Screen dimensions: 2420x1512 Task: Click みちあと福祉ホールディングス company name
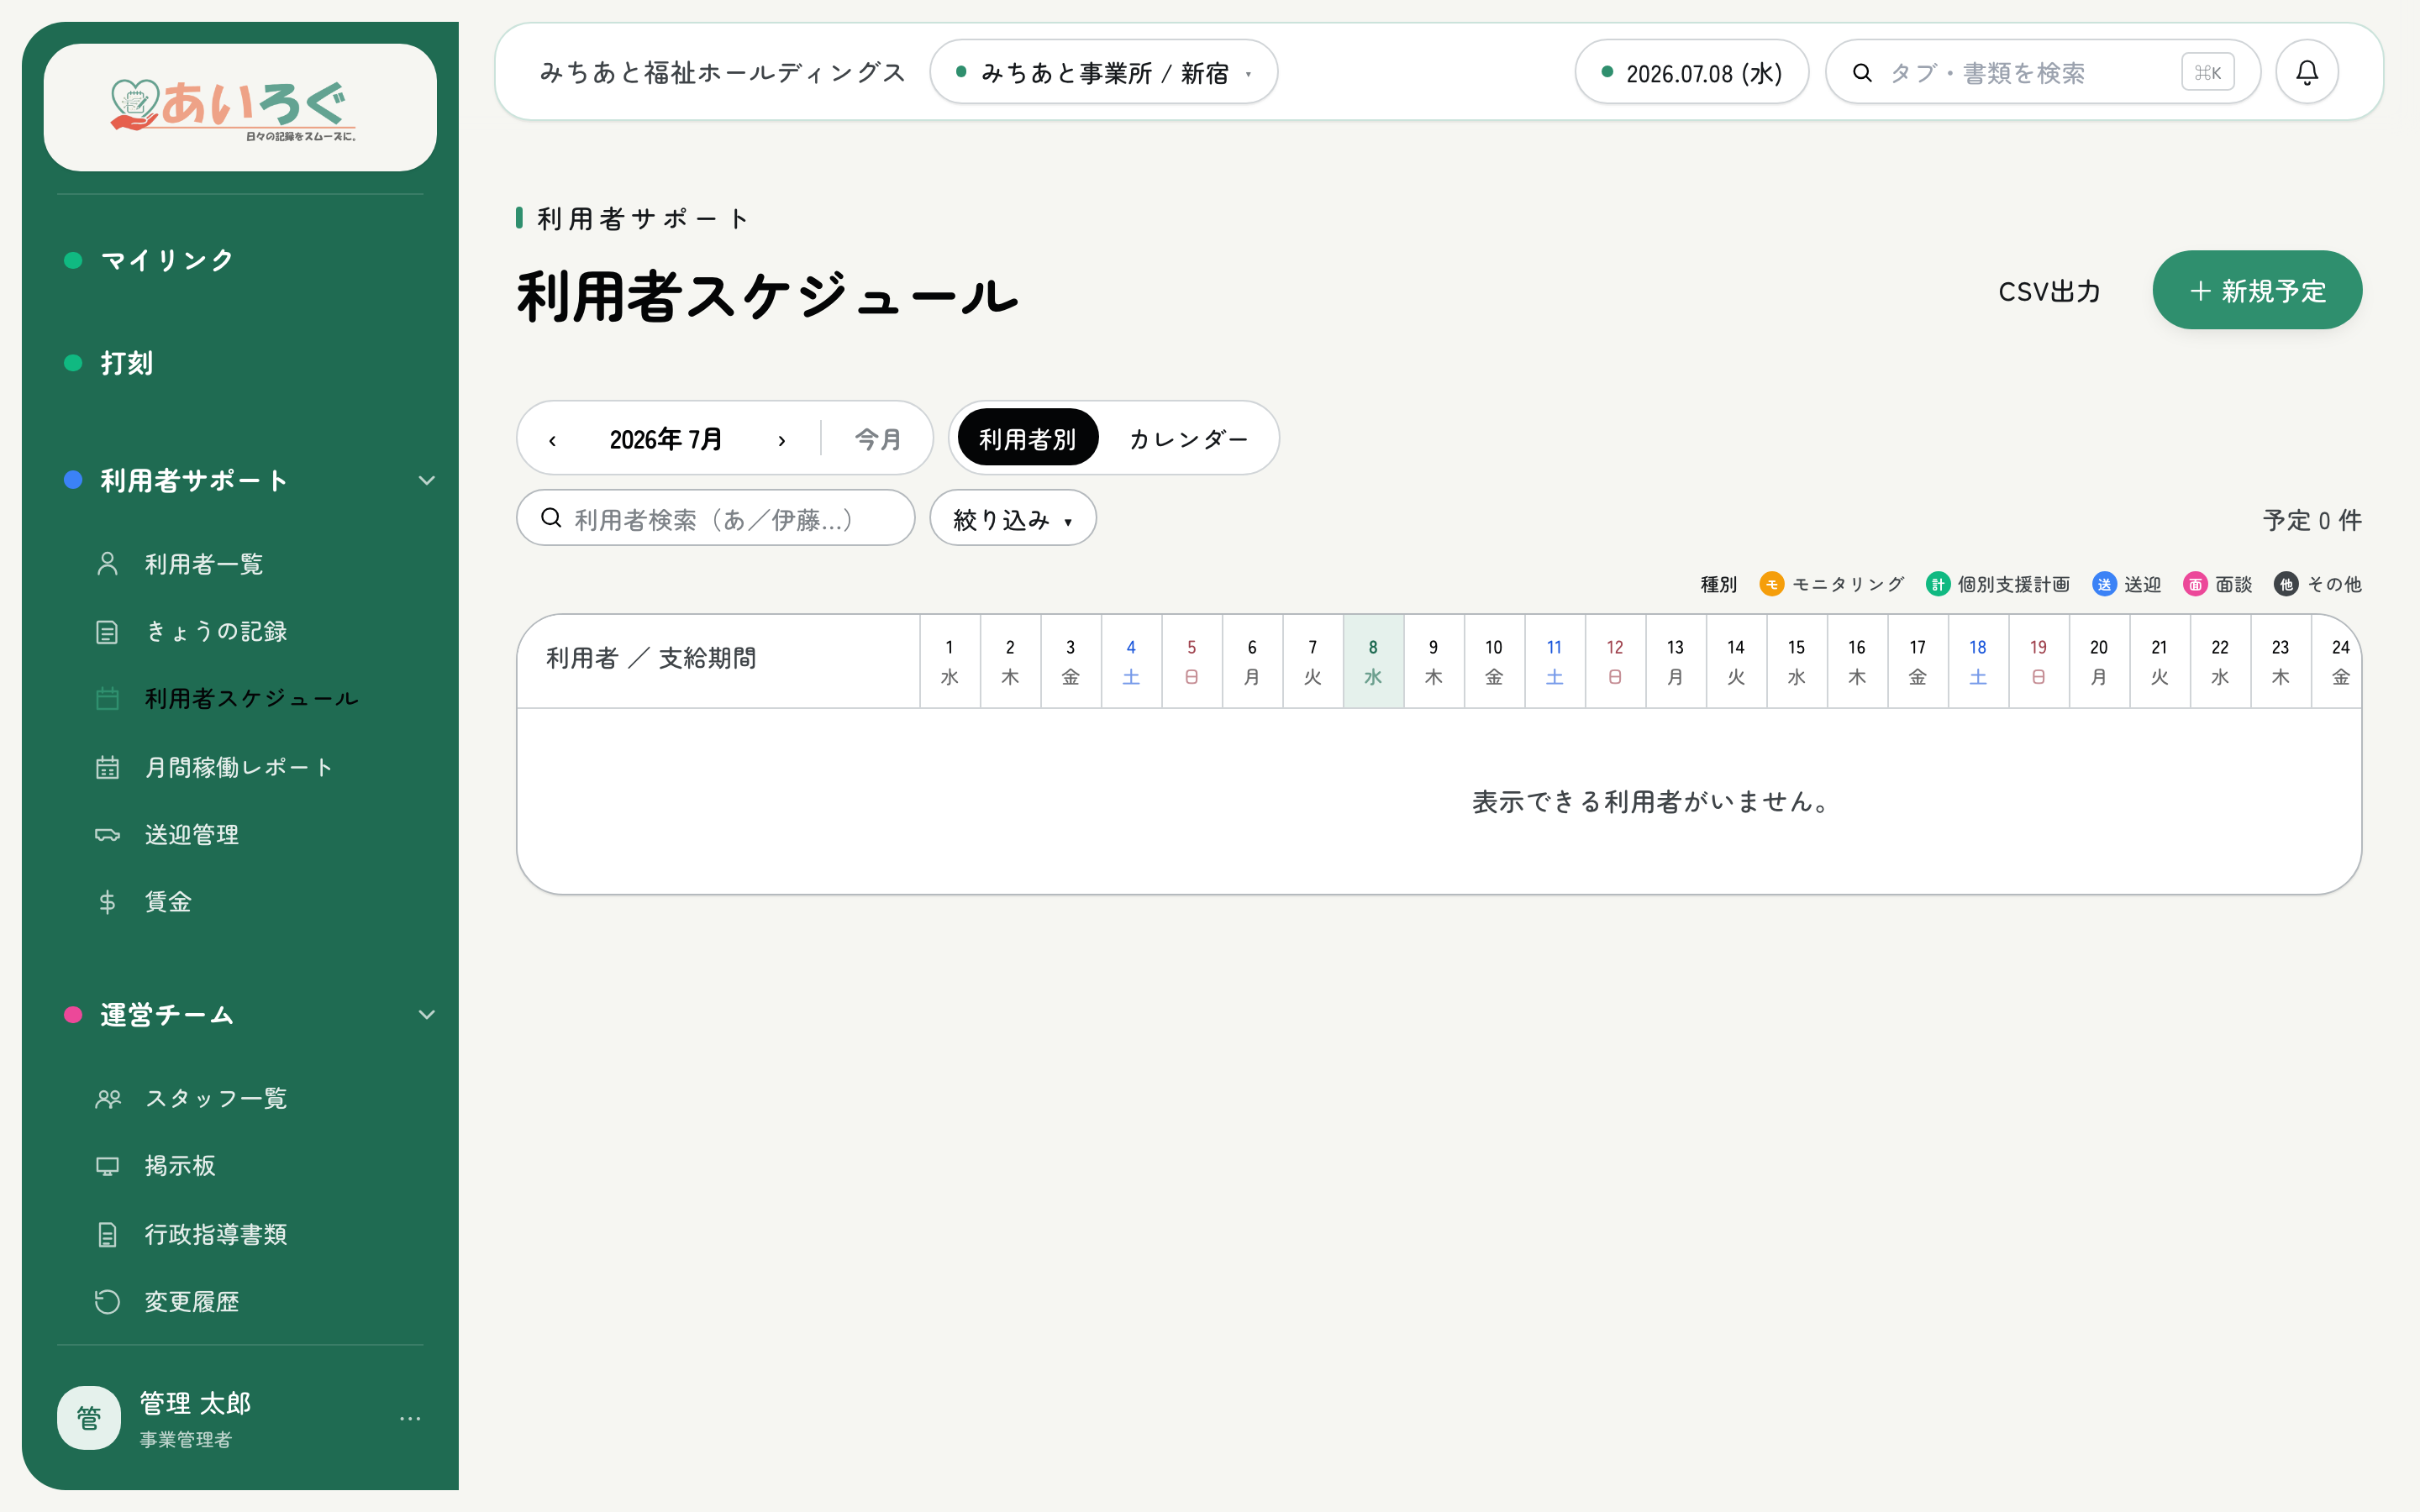coord(723,72)
